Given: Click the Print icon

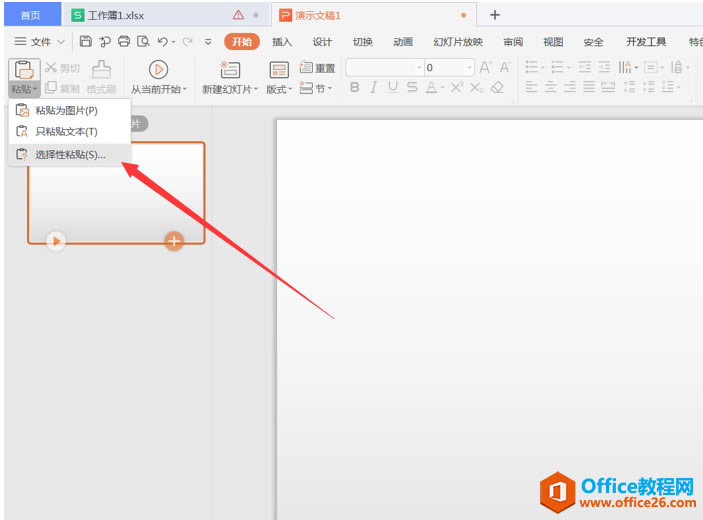Looking at the screenshot, I should tap(124, 42).
